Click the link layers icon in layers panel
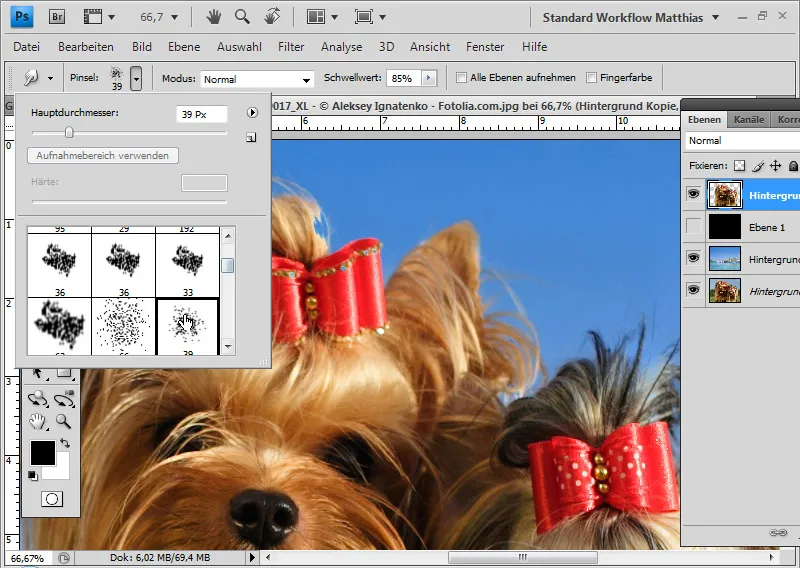The width and height of the screenshot is (800, 568). tap(778, 533)
